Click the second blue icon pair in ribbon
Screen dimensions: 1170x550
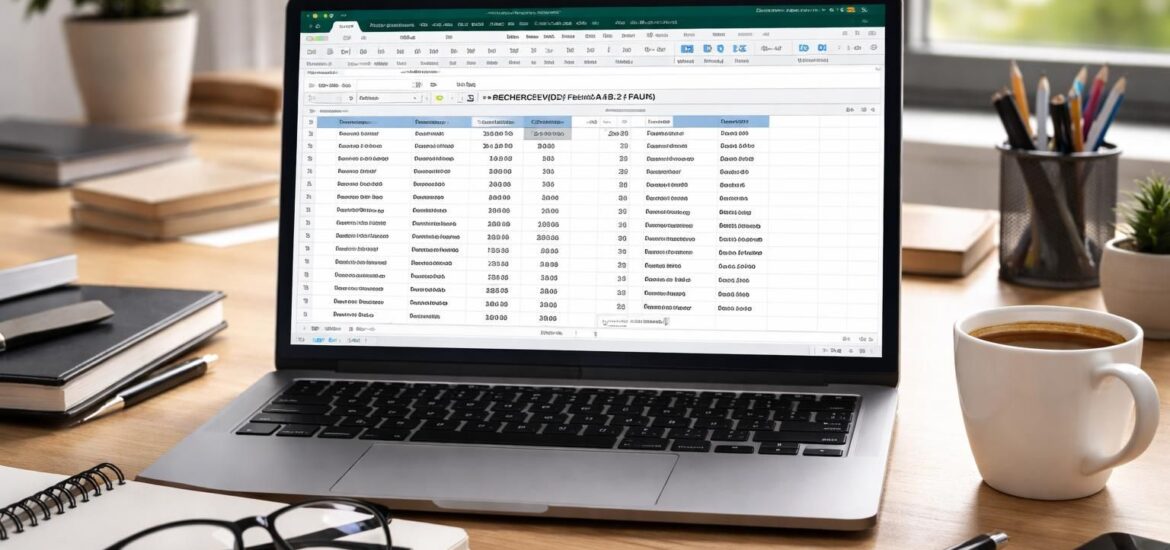[713, 48]
